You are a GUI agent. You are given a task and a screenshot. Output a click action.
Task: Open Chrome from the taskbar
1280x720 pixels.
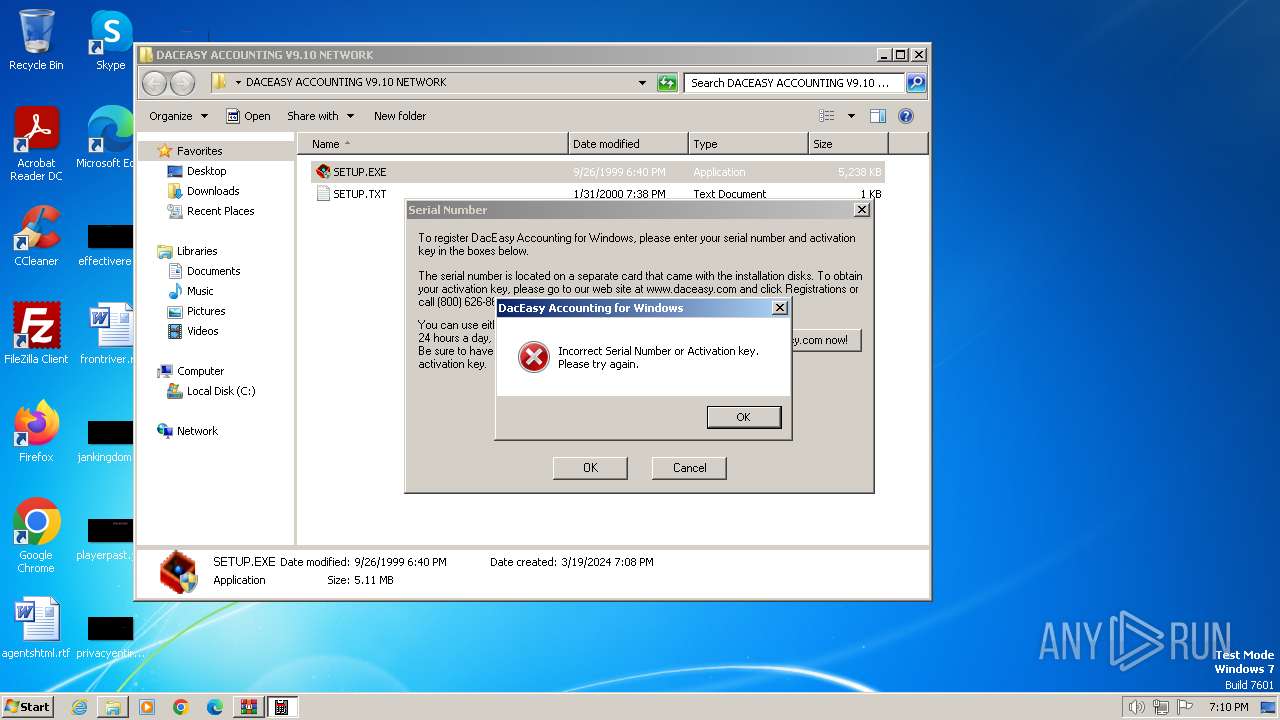[181, 707]
